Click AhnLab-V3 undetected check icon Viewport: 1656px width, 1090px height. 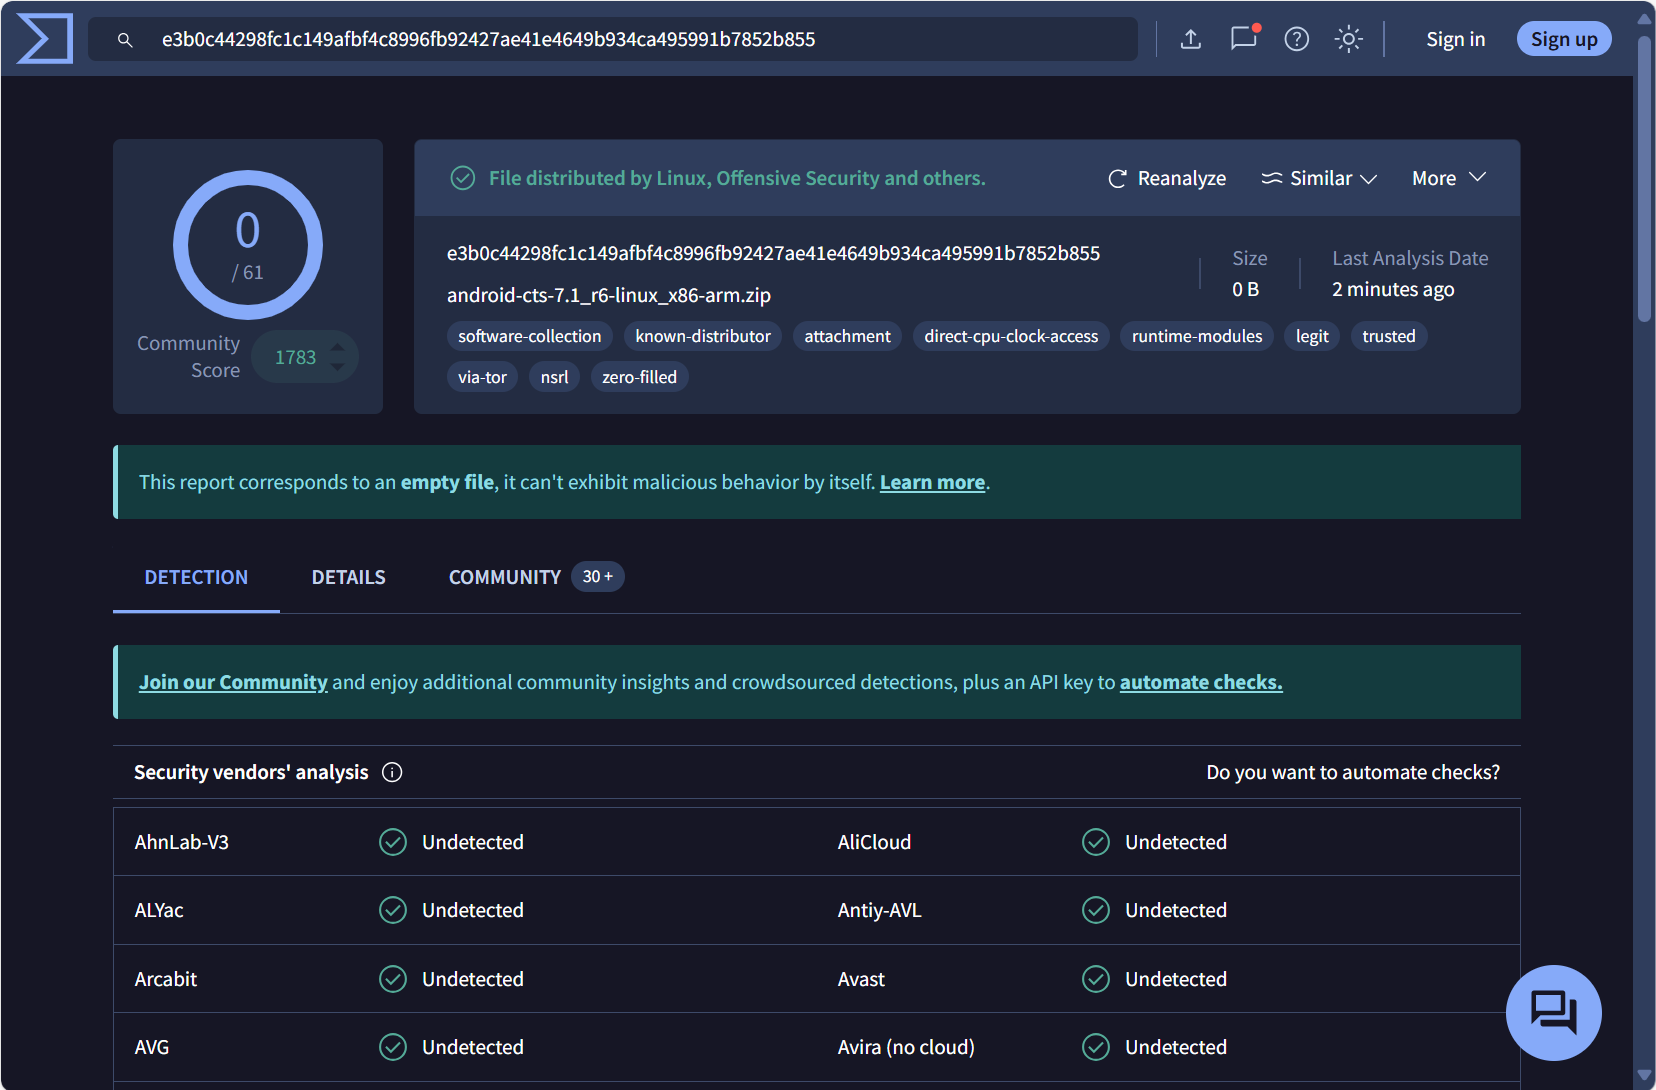tap(393, 842)
